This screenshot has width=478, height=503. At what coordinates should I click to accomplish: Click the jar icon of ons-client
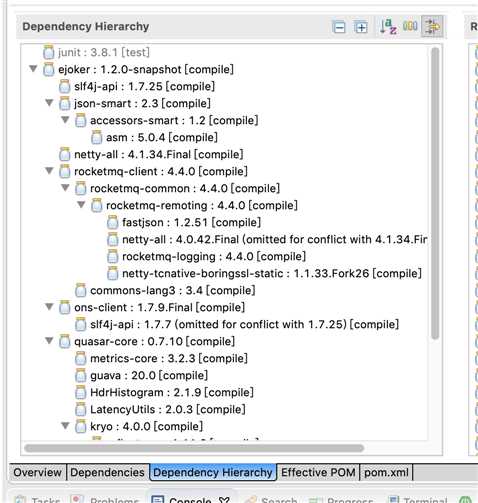tap(64, 307)
